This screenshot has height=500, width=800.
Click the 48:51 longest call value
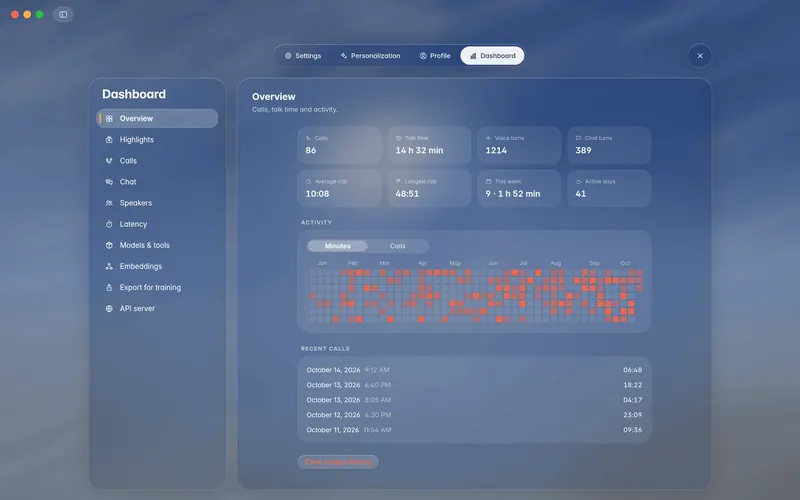(x=407, y=194)
